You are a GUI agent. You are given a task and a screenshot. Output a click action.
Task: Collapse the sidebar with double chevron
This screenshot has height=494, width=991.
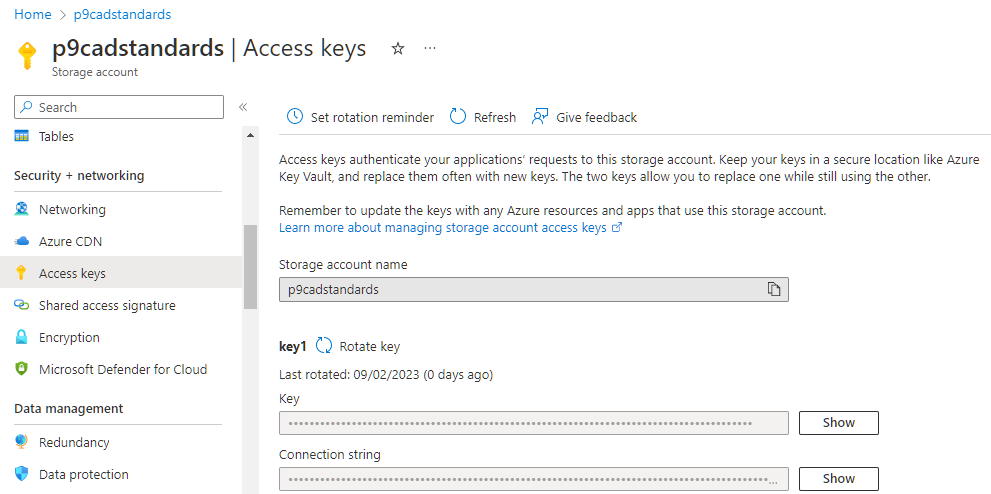[x=243, y=107]
